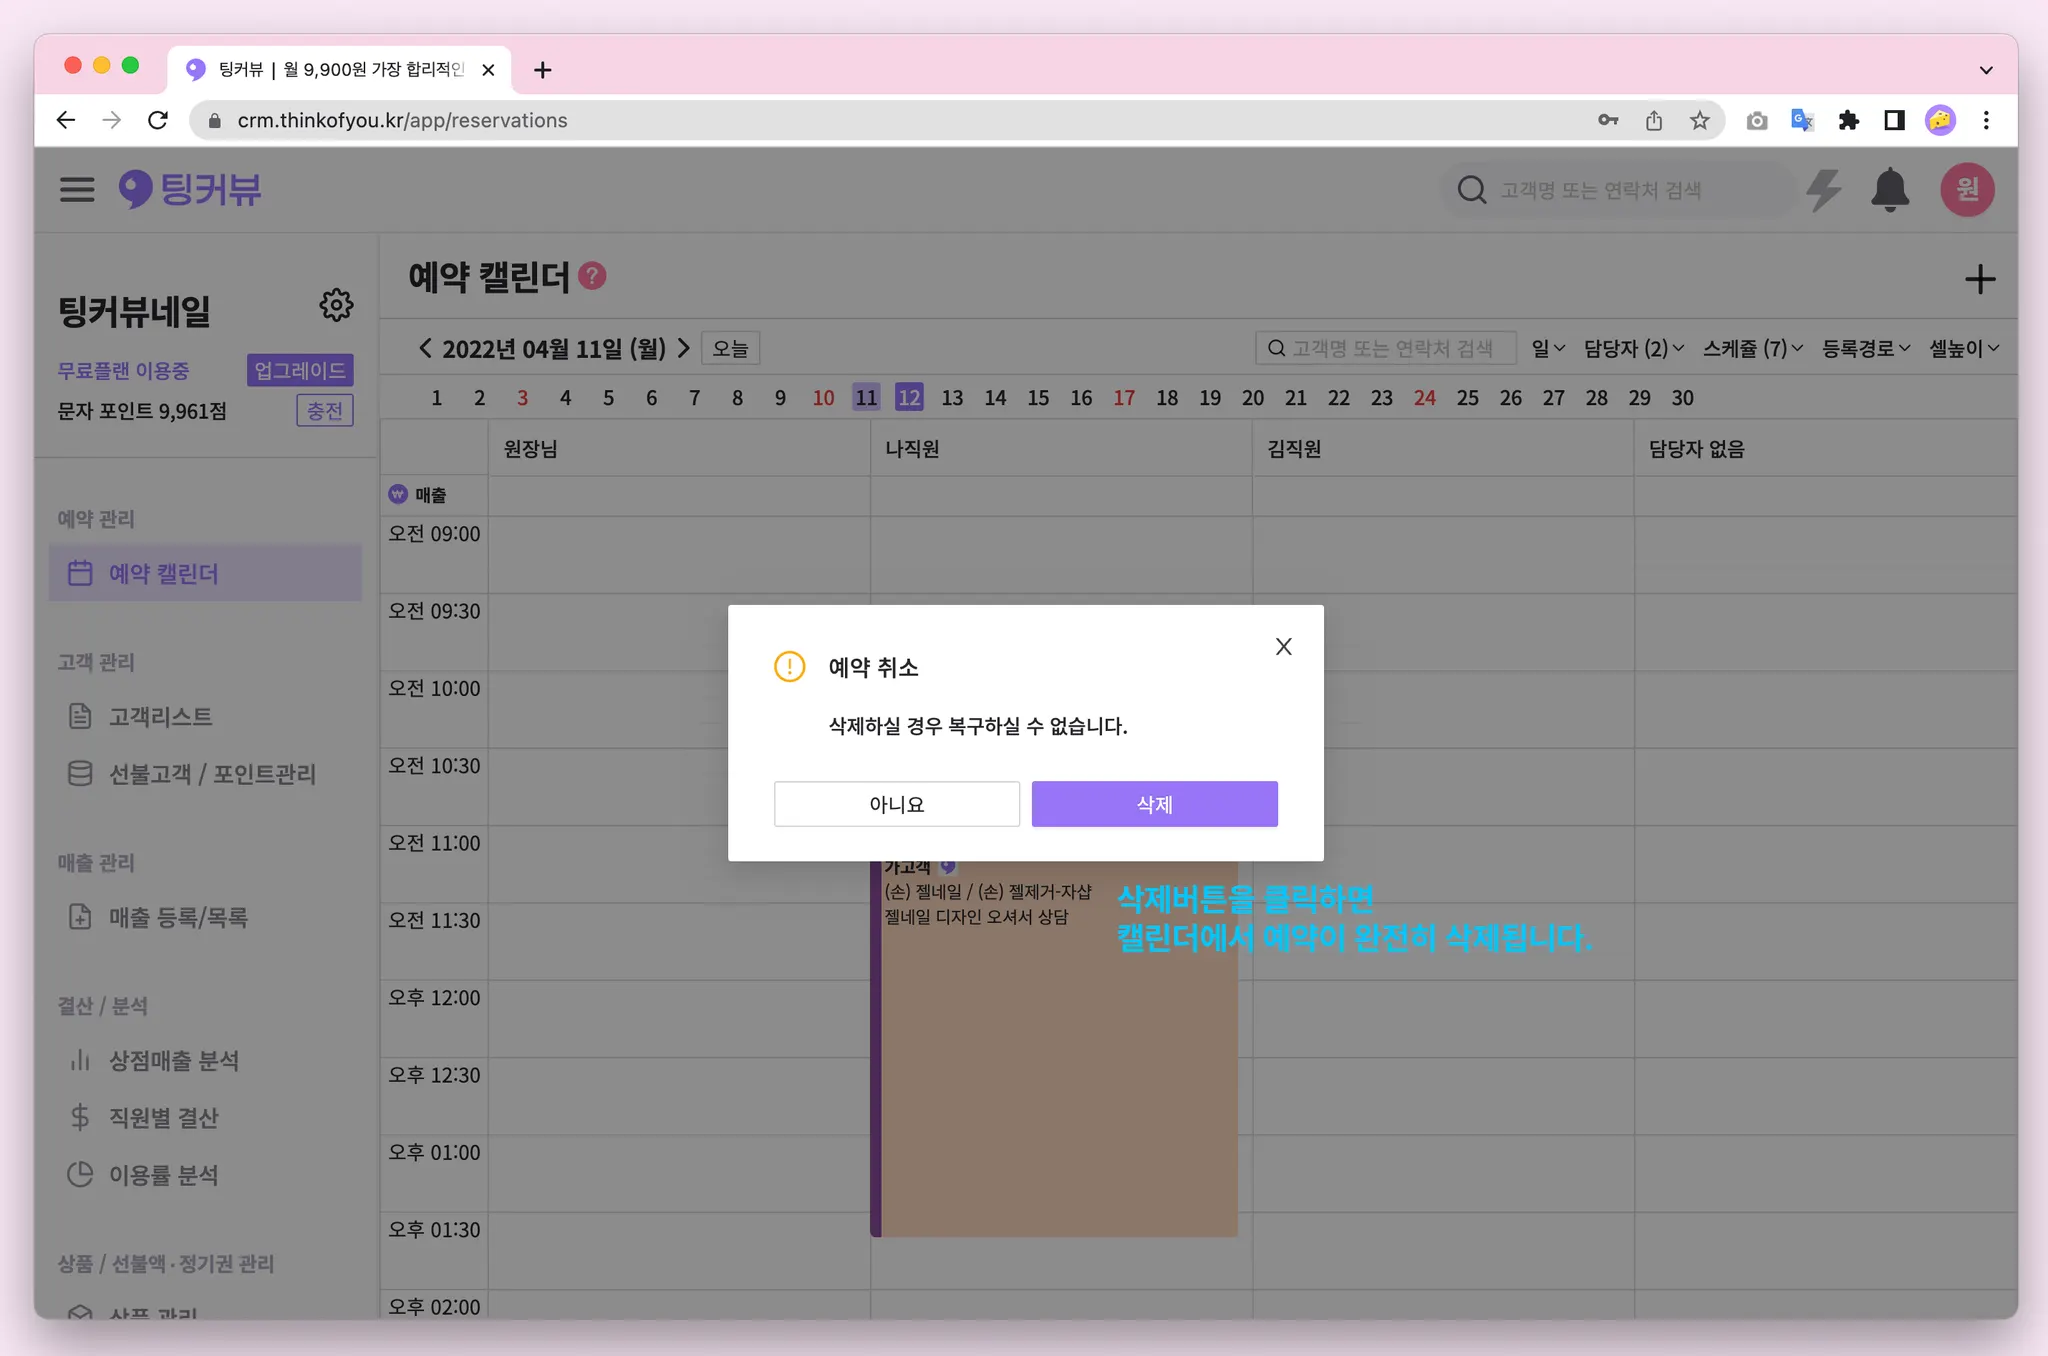2048x1356 pixels.
Task: Go to next day with right chevron
Action: [x=684, y=348]
